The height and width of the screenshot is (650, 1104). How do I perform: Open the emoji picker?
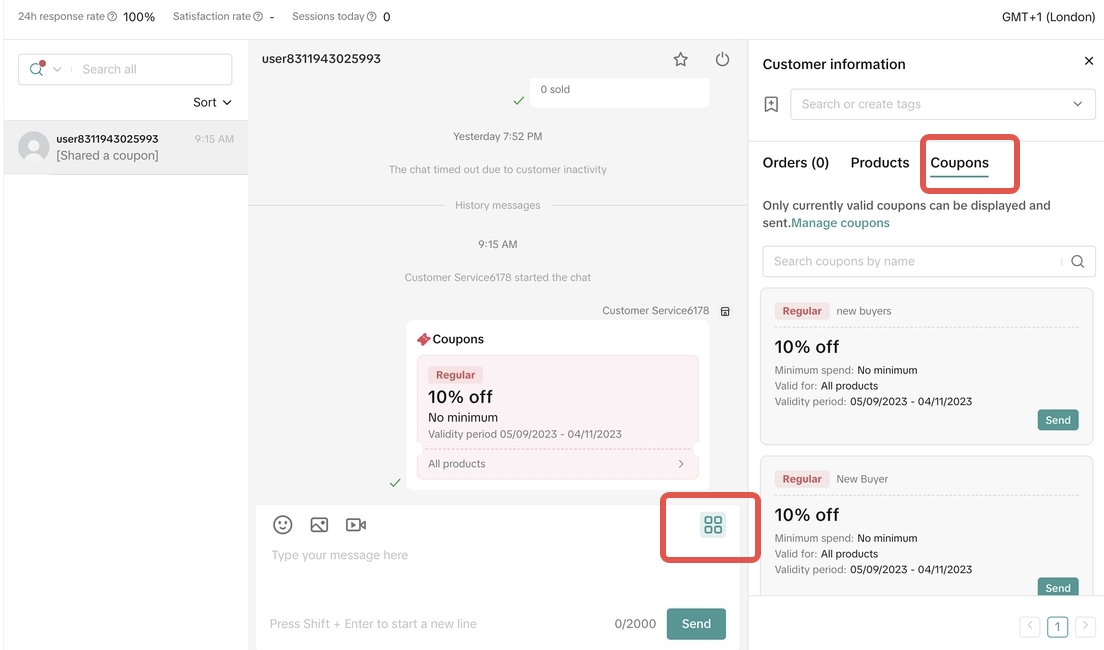pyautogui.click(x=283, y=525)
